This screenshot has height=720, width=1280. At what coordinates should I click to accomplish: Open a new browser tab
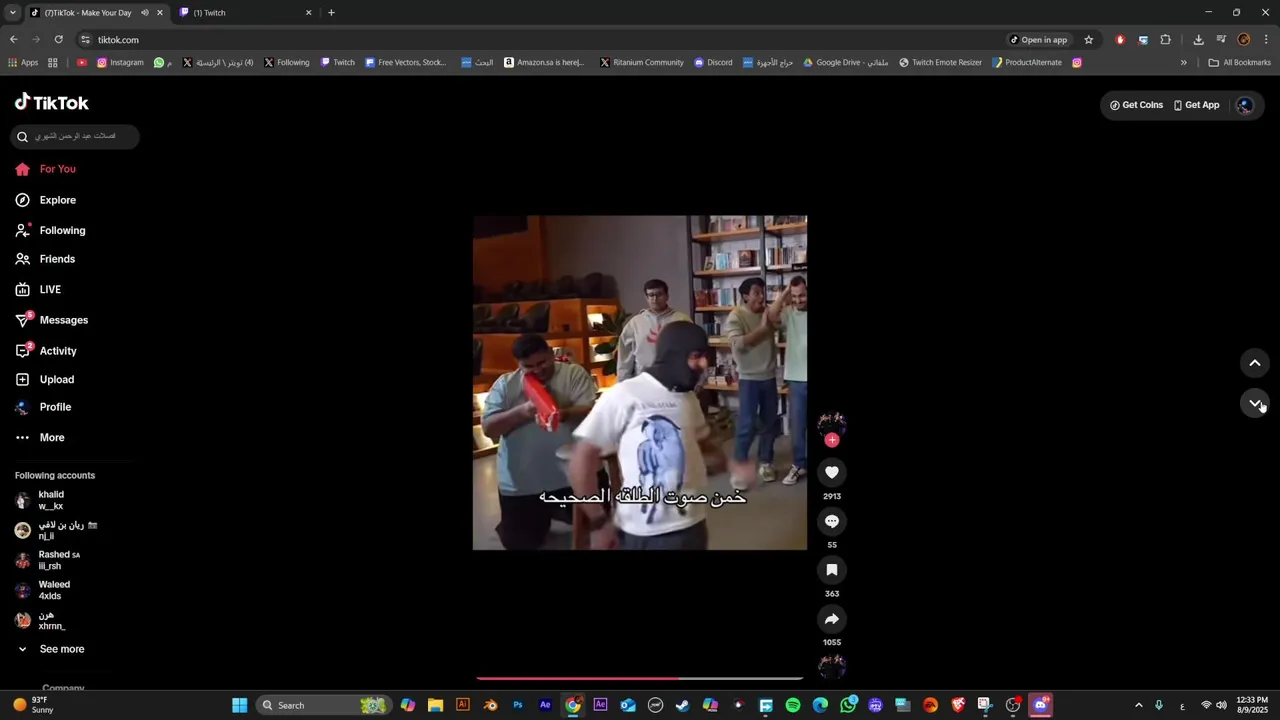pyautogui.click(x=331, y=13)
